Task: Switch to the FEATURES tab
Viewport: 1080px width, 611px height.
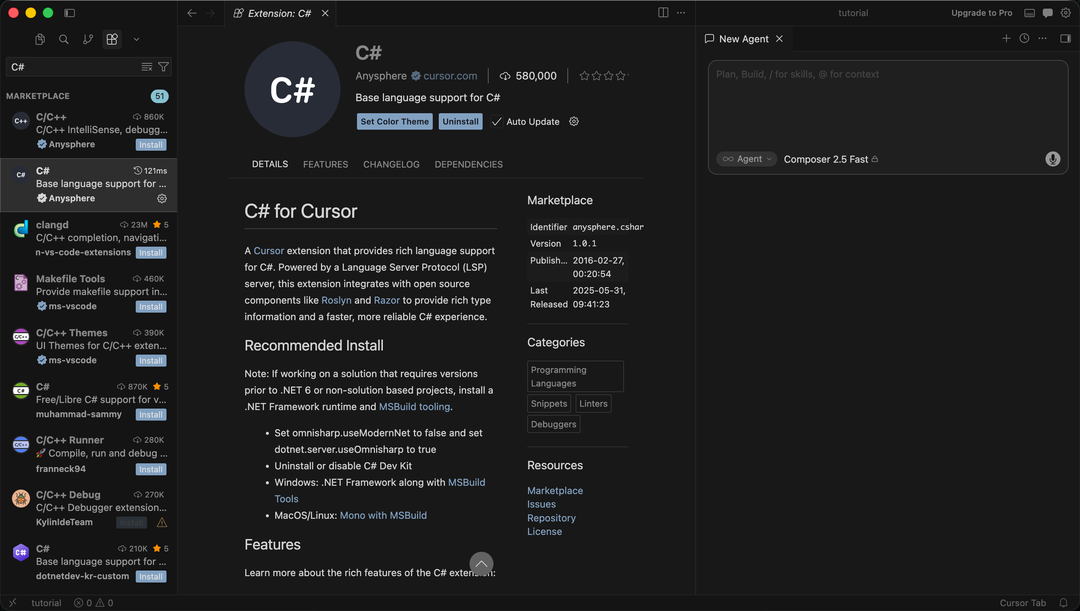Action: point(325,164)
